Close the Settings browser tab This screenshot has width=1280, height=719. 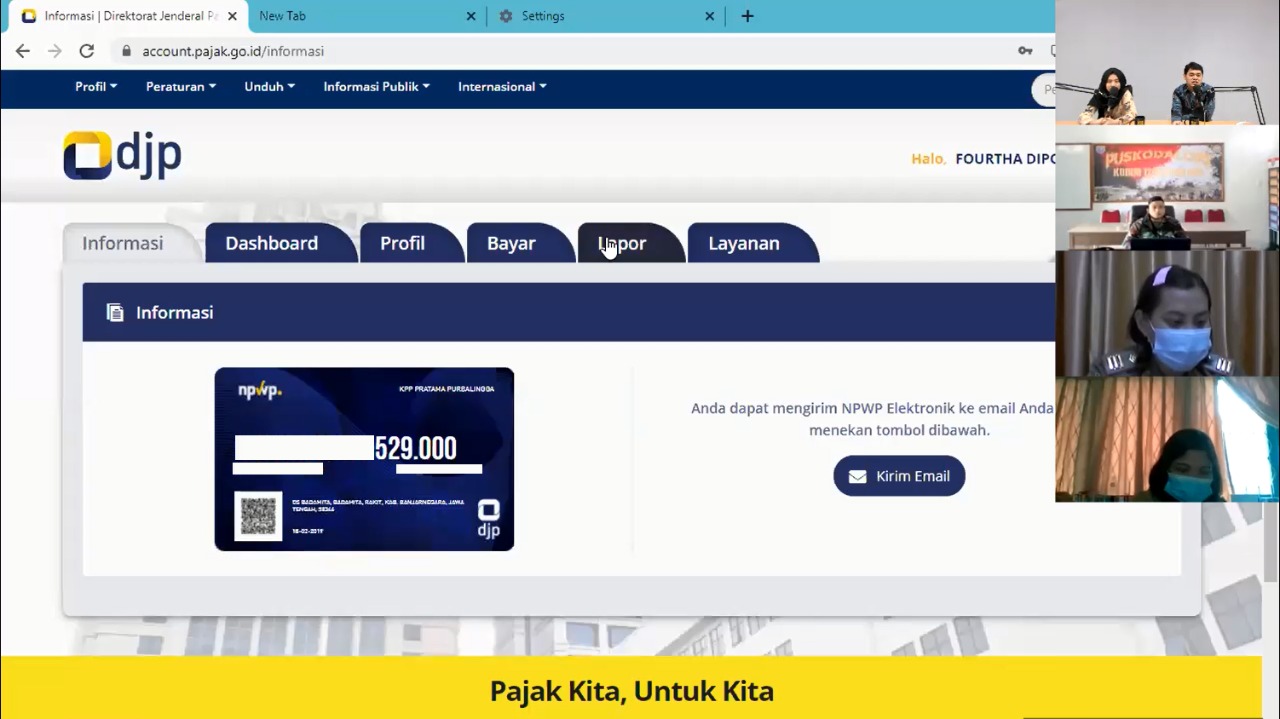[x=710, y=16]
